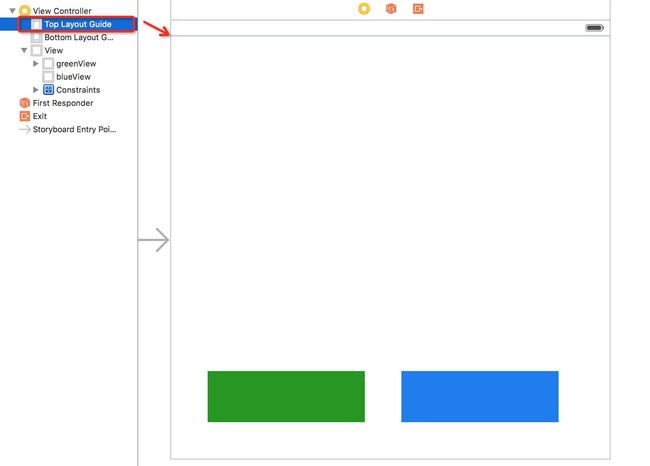Select the blue rectangle on canvas

(x=480, y=396)
